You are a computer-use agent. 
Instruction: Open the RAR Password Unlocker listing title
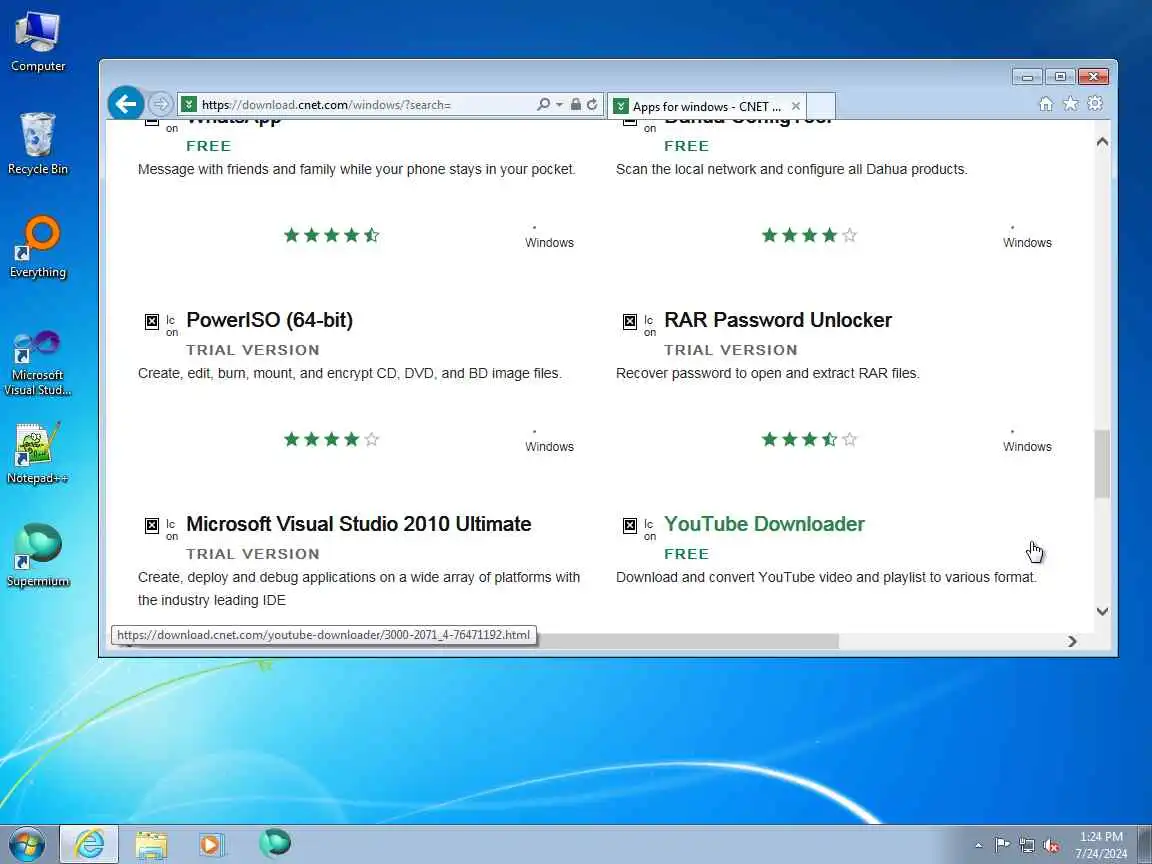point(778,320)
